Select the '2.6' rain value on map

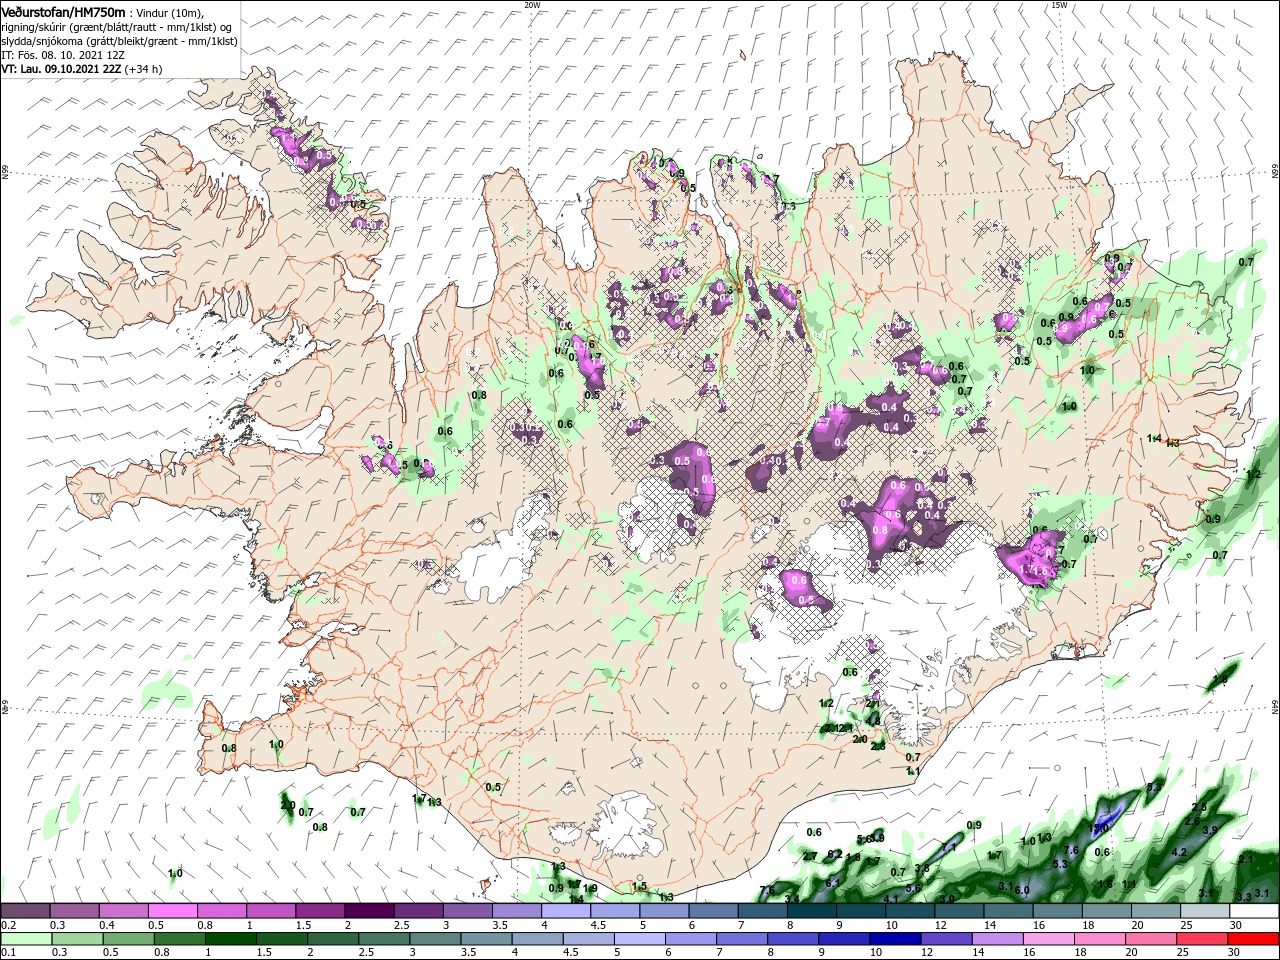[x=1192, y=821]
